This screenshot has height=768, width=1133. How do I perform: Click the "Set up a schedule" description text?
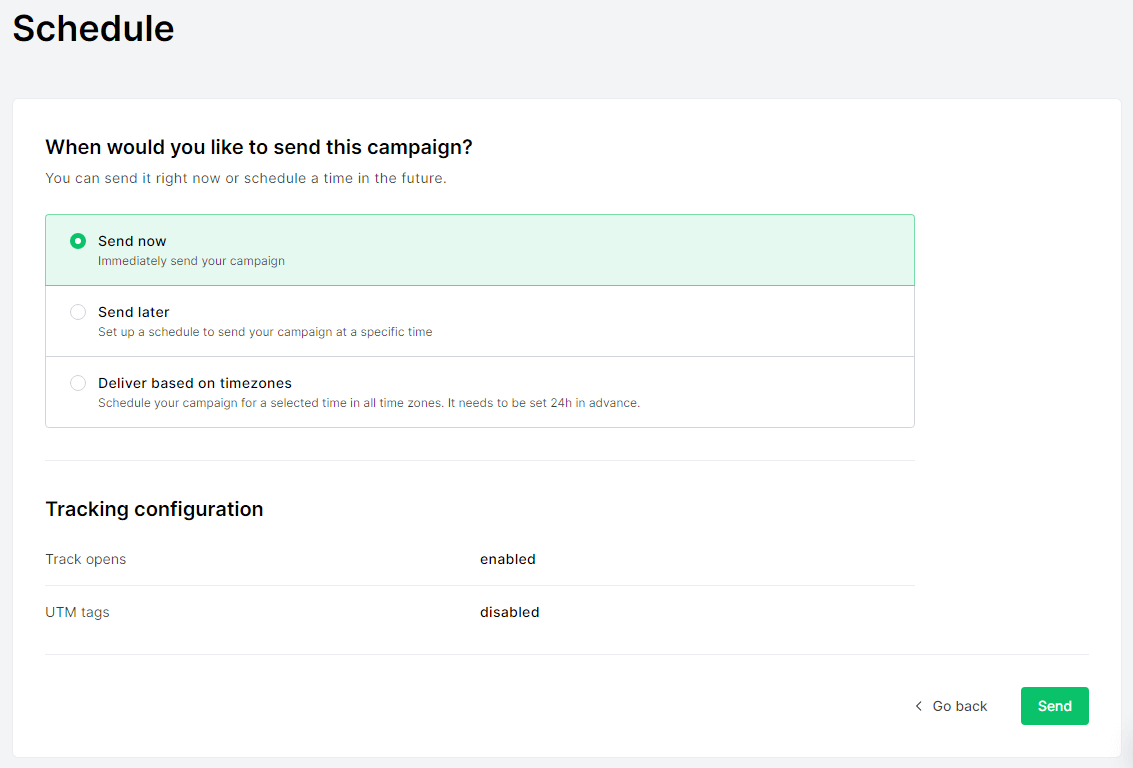click(265, 332)
